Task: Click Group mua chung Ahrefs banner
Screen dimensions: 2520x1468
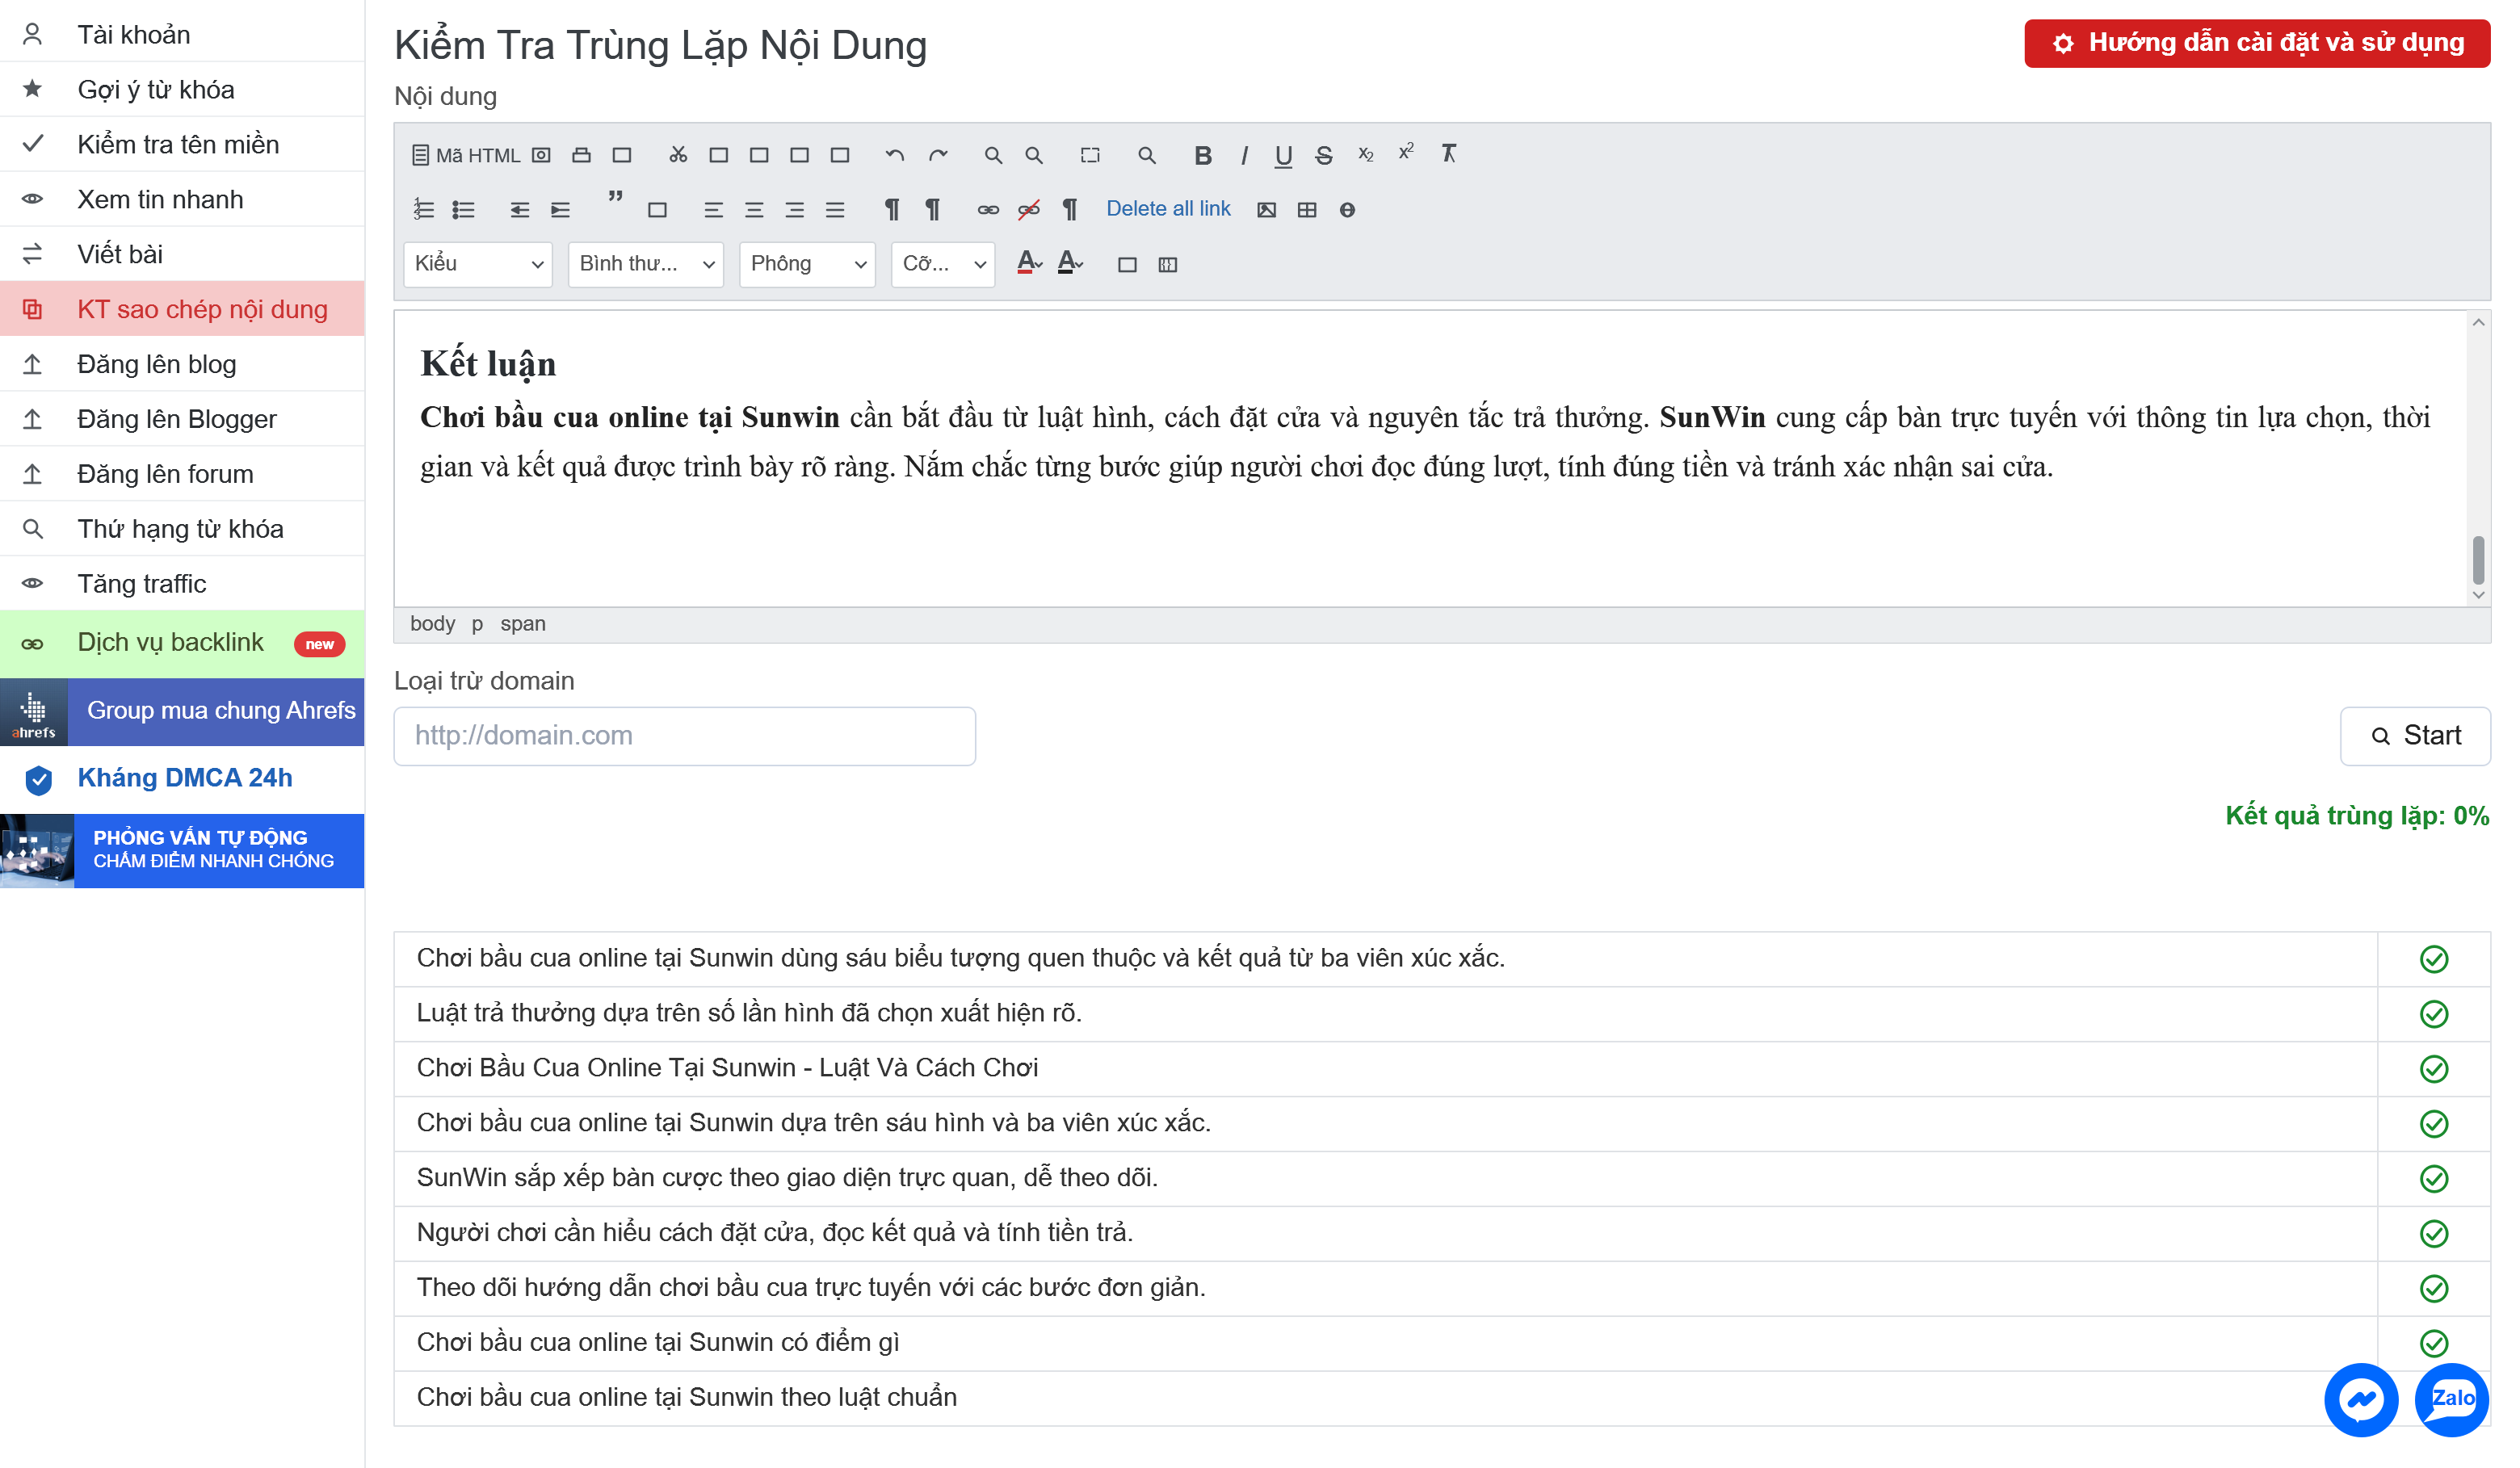Action: (182, 711)
